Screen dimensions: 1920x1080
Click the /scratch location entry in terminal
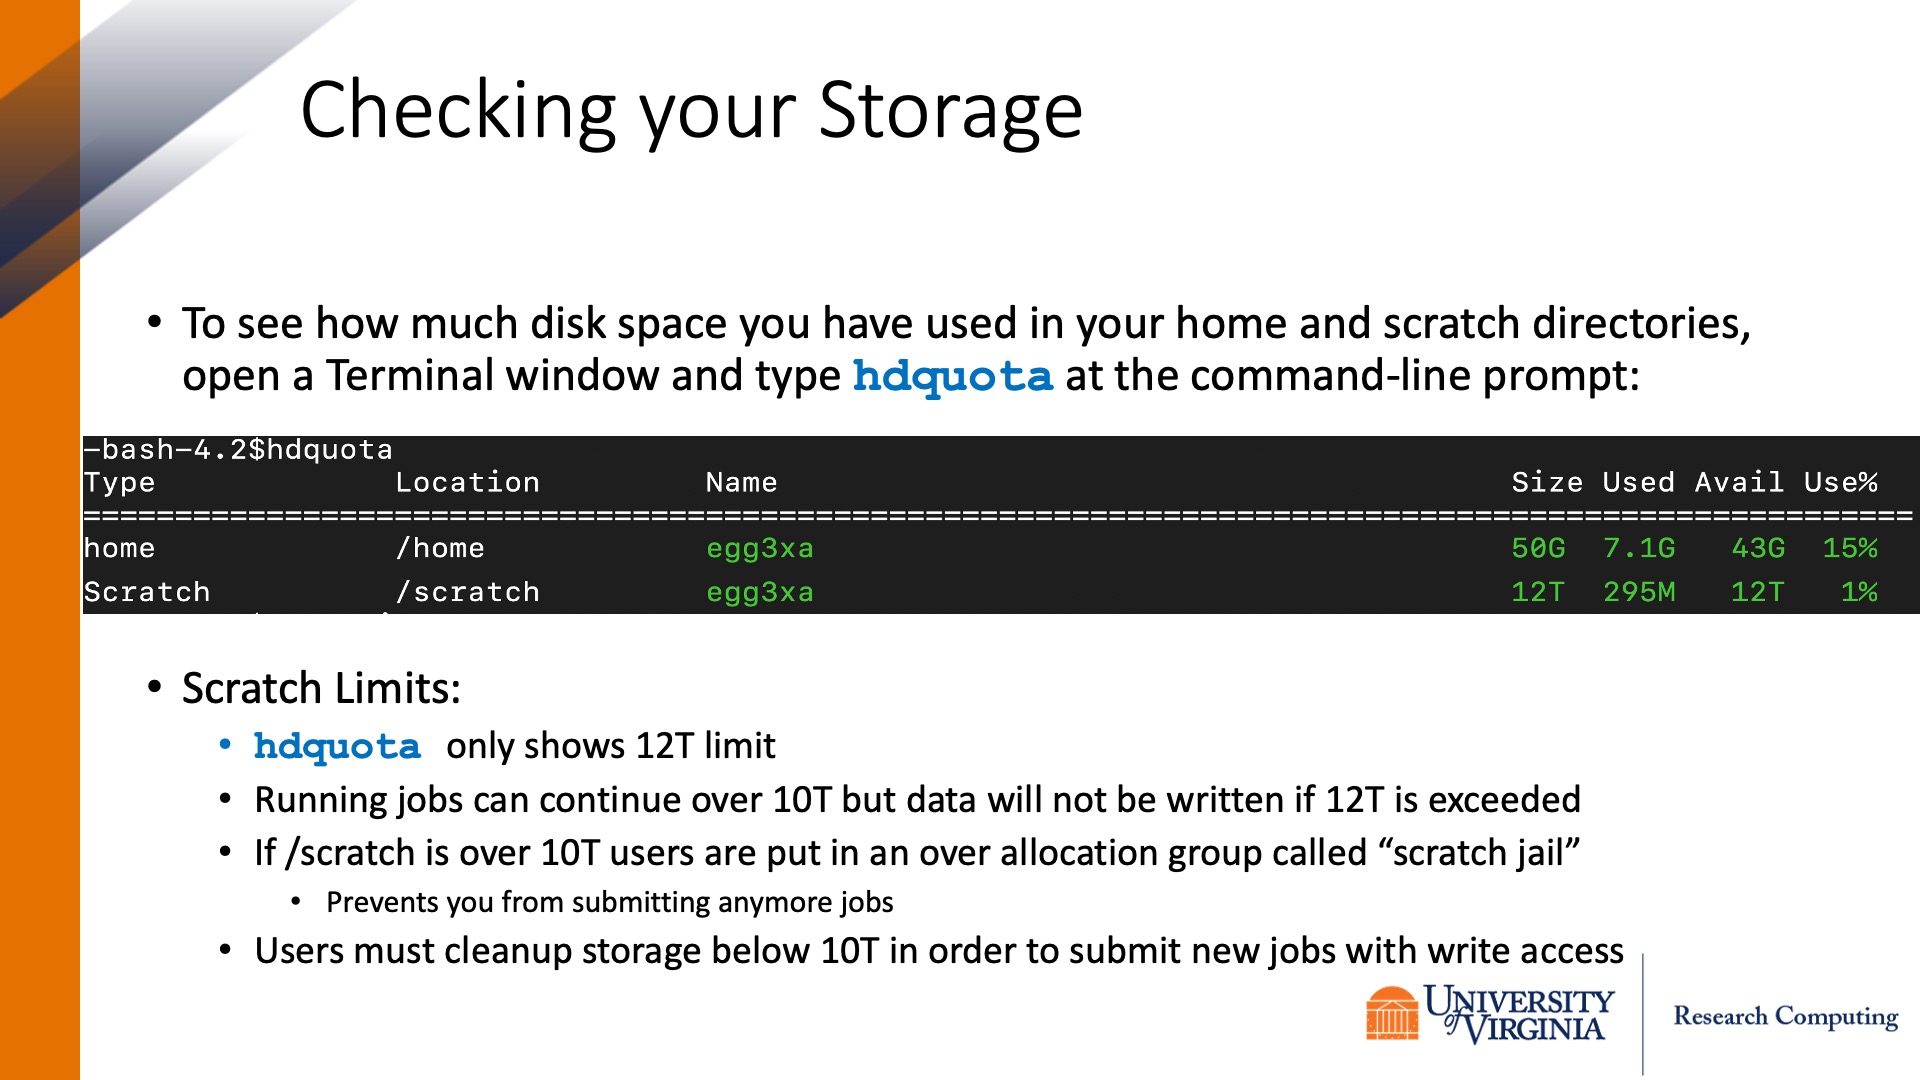tap(467, 592)
